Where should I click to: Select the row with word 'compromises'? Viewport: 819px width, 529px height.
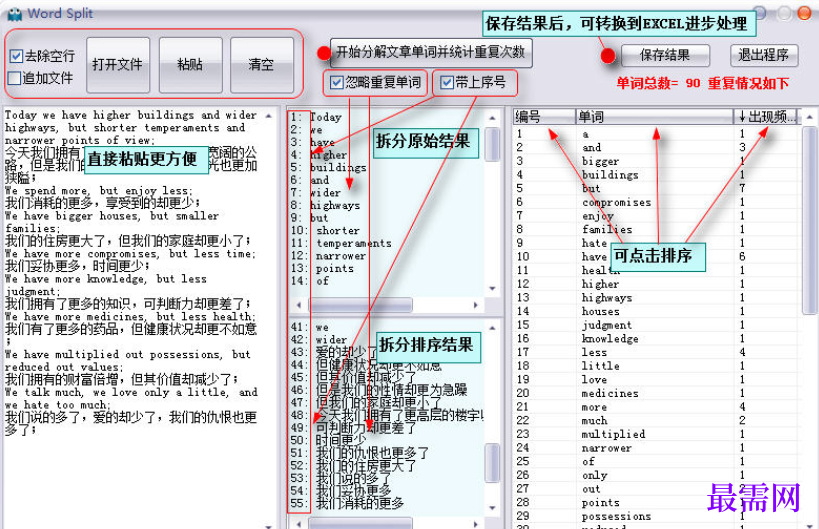point(656,202)
